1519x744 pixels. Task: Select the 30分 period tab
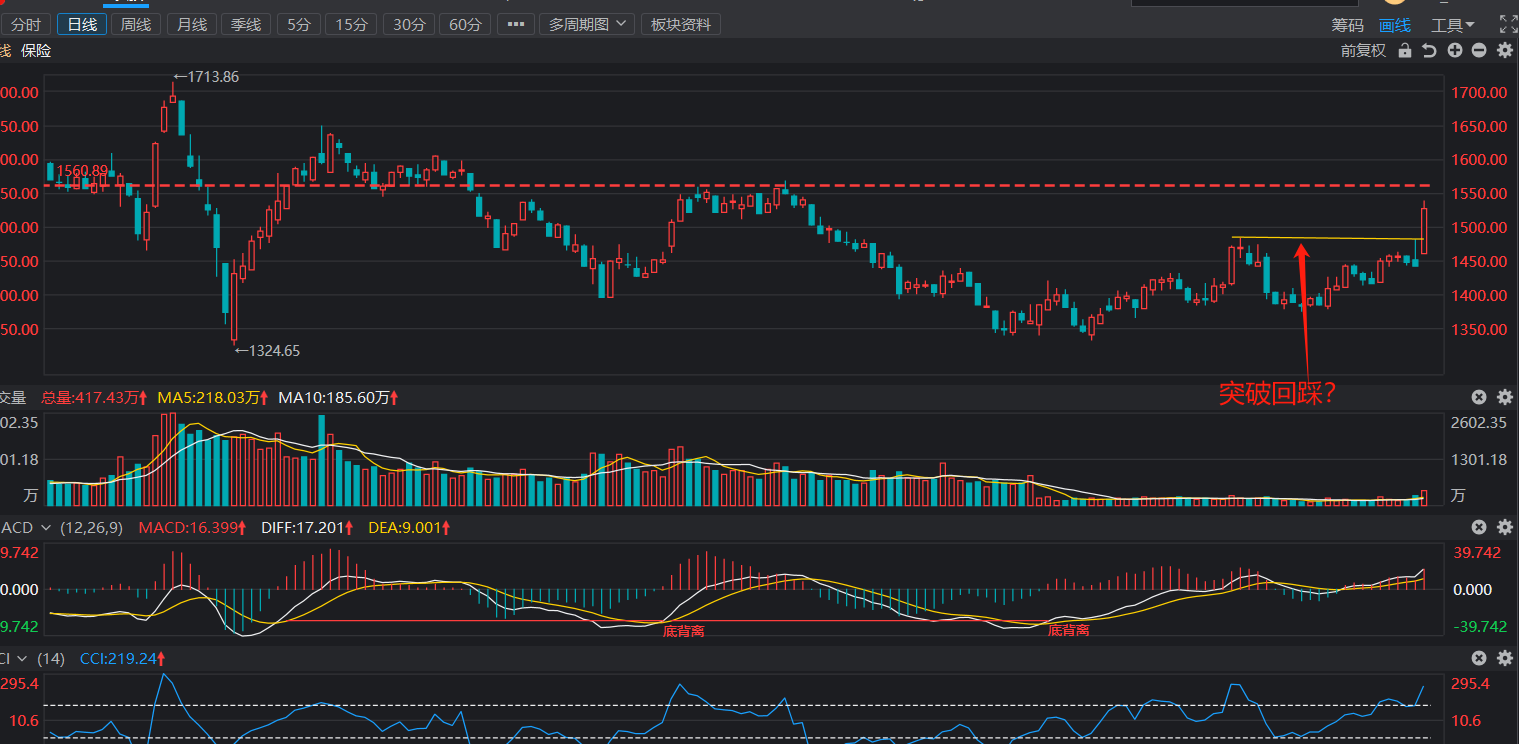click(x=409, y=24)
